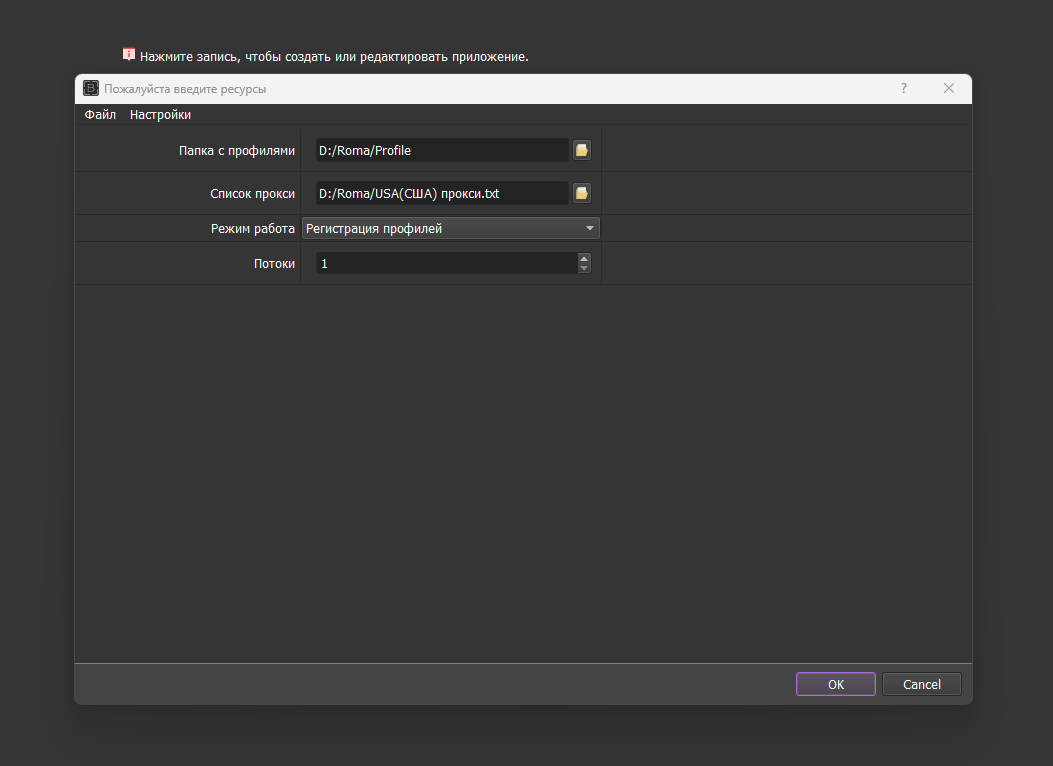
Task: Click browse icon next to Список прокси
Action: pyautogui.click(x=582, y=193)
